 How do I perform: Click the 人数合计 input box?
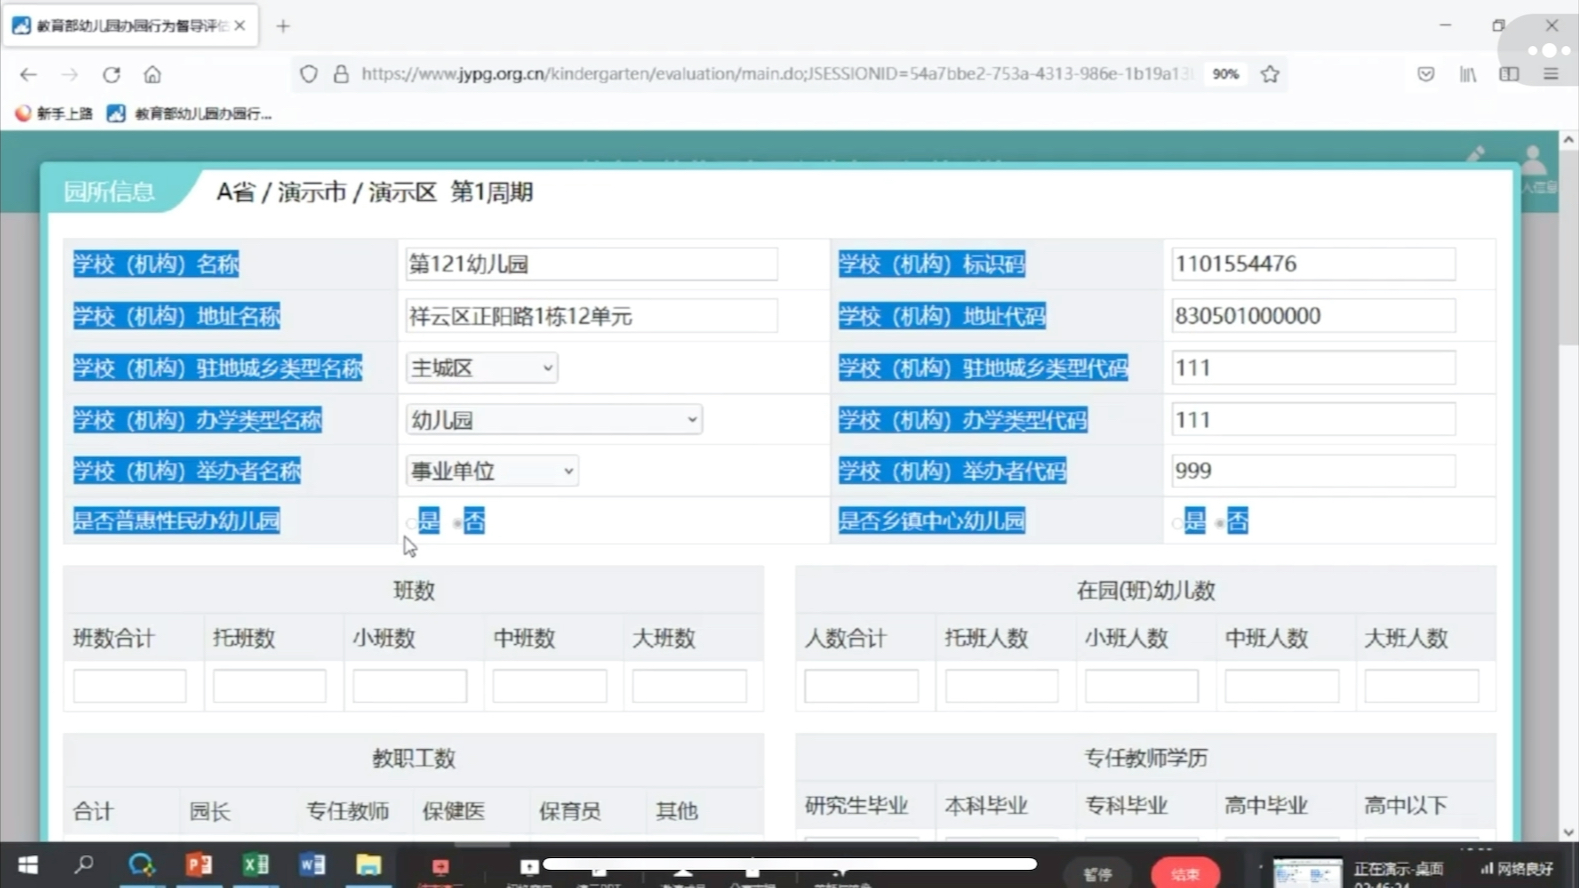[x=862, y=686]
